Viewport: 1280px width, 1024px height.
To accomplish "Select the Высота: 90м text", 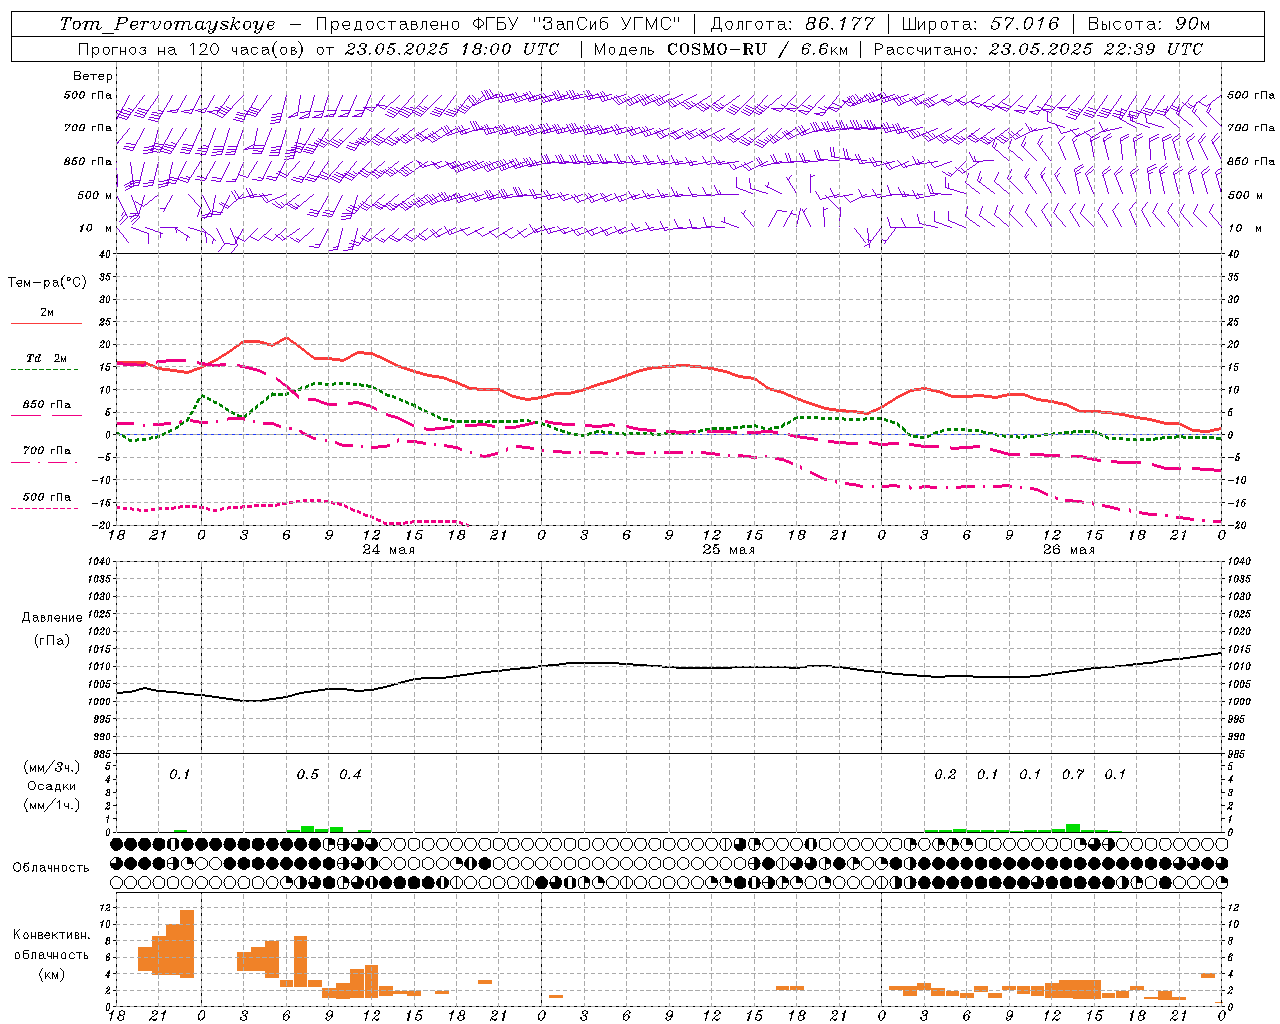I will pos(1148,24).
